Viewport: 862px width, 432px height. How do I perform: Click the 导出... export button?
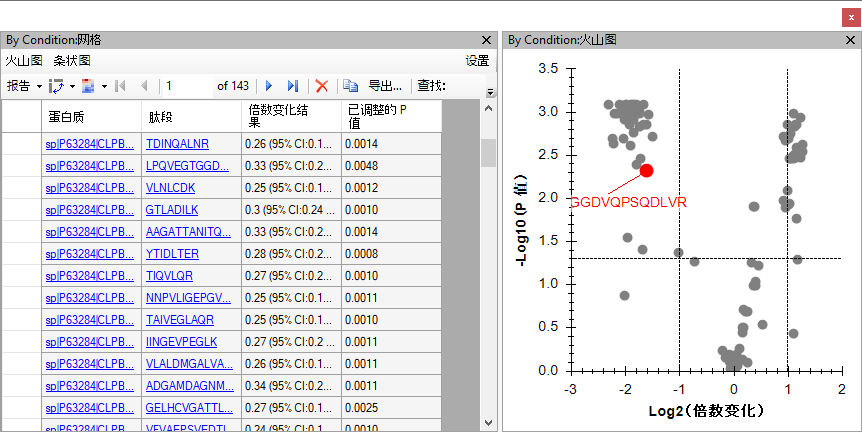point(385,86)
